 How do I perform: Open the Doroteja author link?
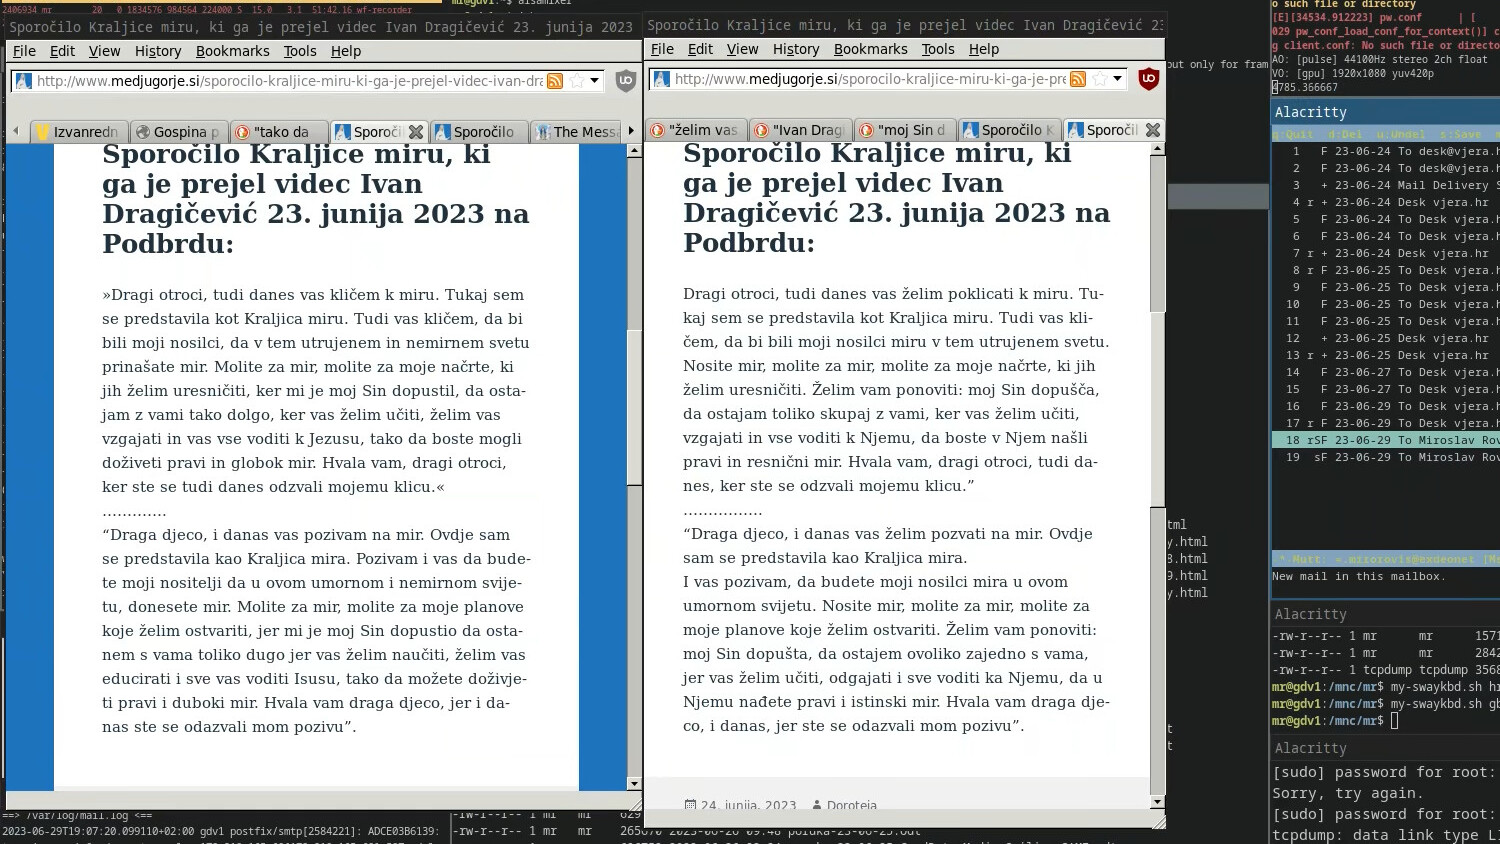(x=852, y=805)
